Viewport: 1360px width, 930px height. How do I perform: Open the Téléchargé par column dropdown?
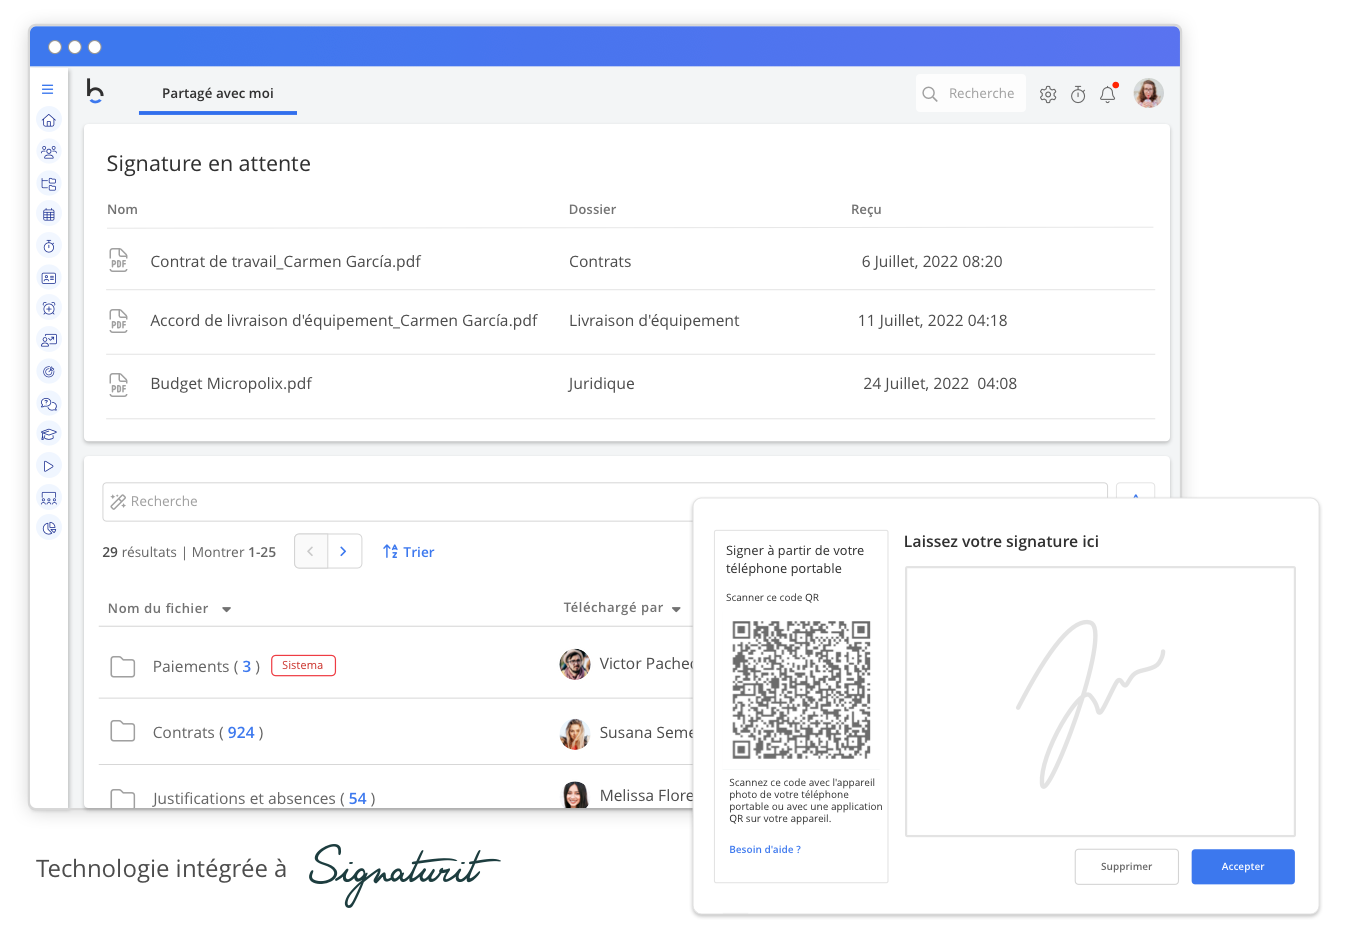(x=676, y=608)
